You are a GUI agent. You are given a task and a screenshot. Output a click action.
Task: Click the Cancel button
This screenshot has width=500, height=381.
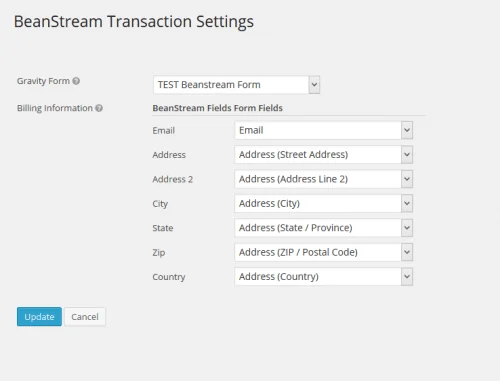(85, 317)
